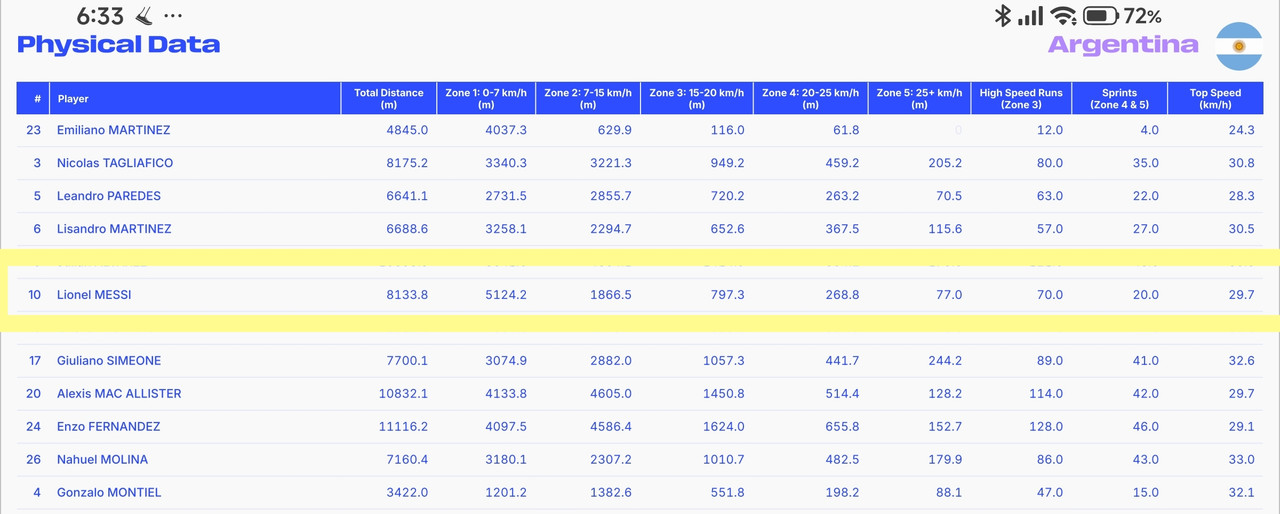This screenshot has height=514, width=1280.
Task: Tap the Wi-Fi status icon
Action: pyautogui.click(x=1063, y=16)
